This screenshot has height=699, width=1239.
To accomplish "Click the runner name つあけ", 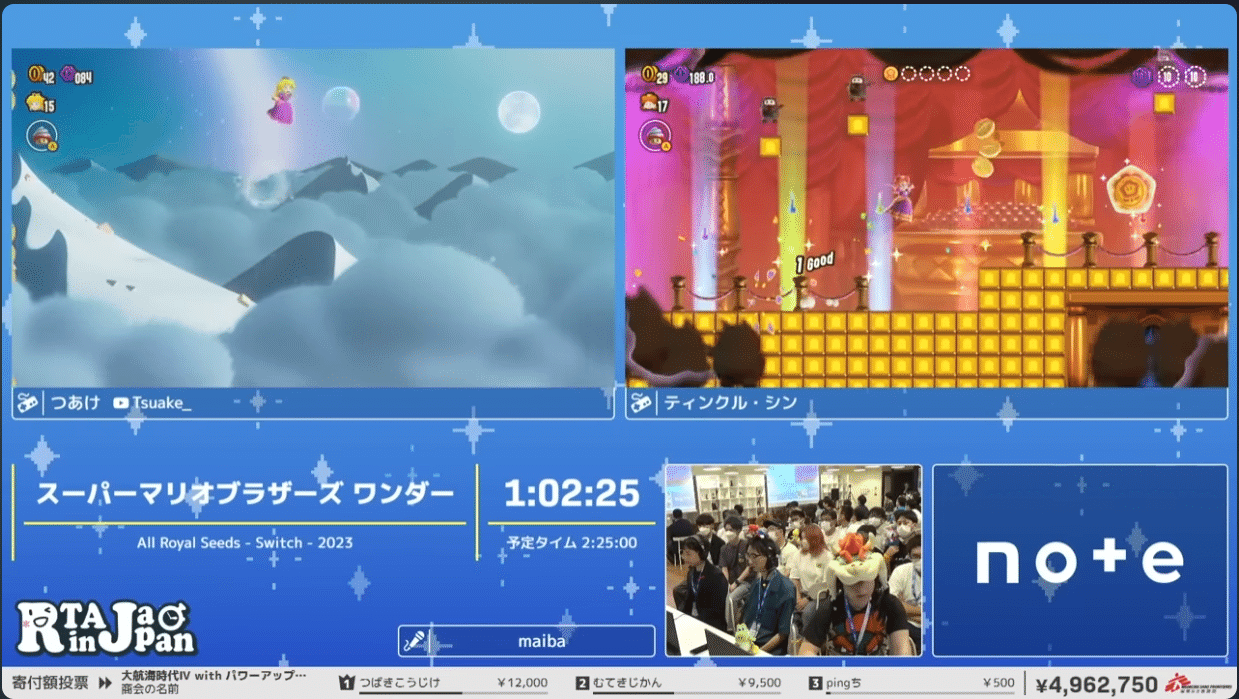I will (x=76, y=403).
